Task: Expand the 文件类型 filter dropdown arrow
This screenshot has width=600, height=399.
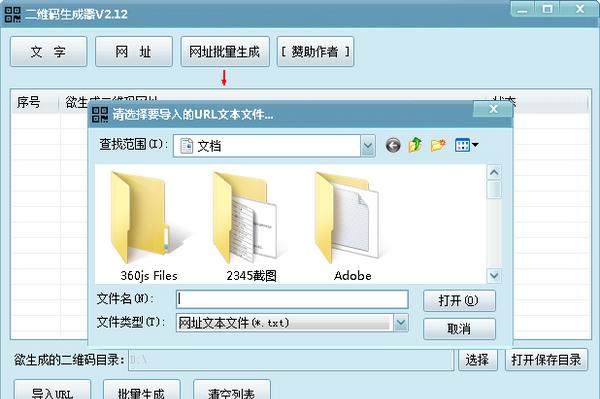Action: tap(401, 323)
